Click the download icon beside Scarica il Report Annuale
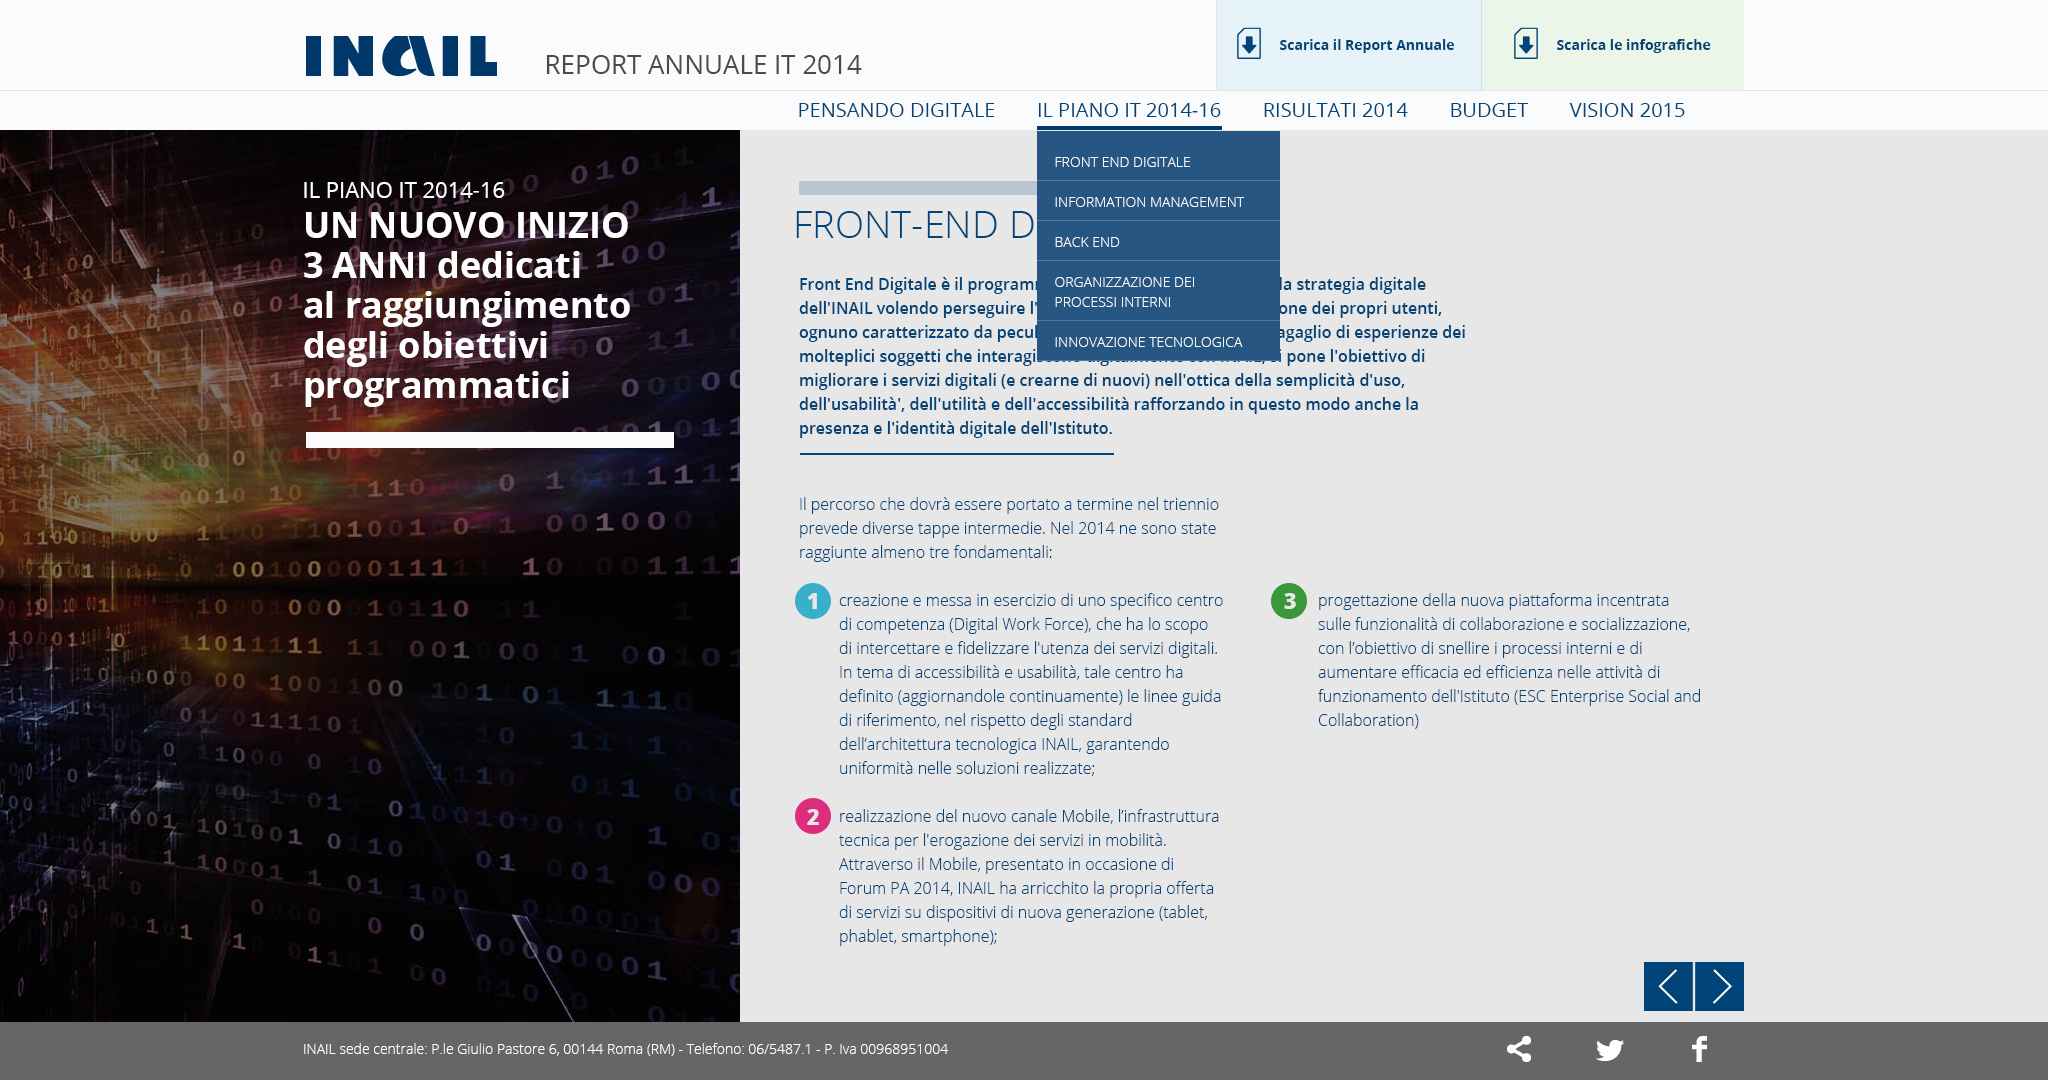 [x=1249, y=44]
